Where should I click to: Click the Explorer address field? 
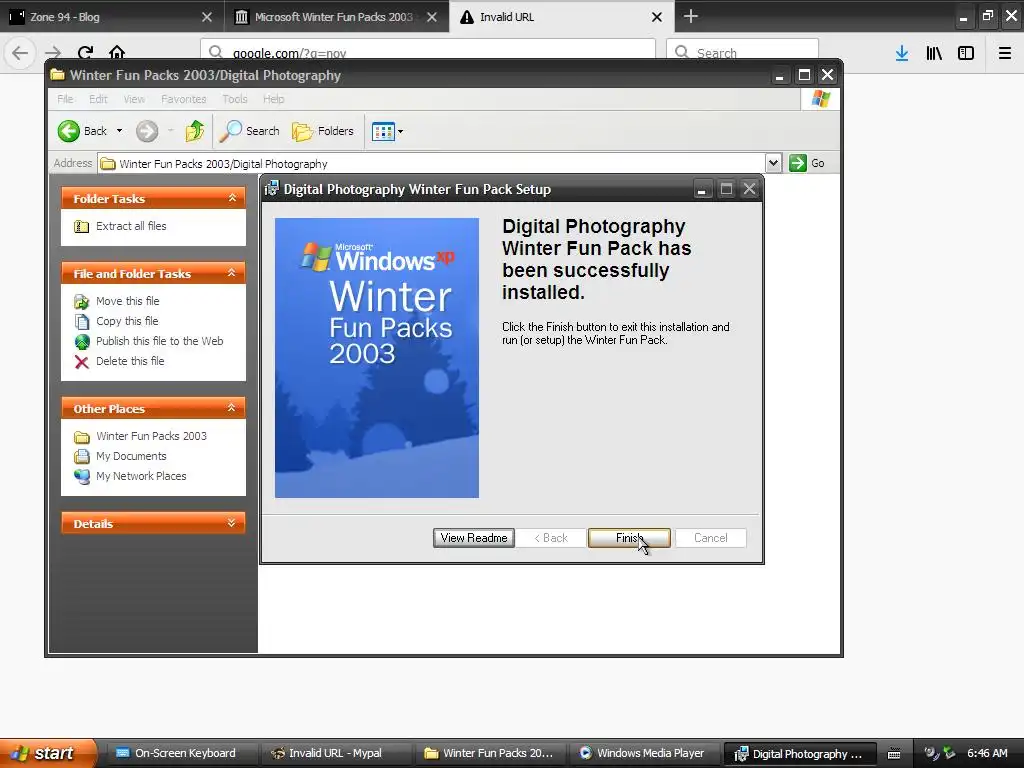pyautogui.click(x=432, y=163)
